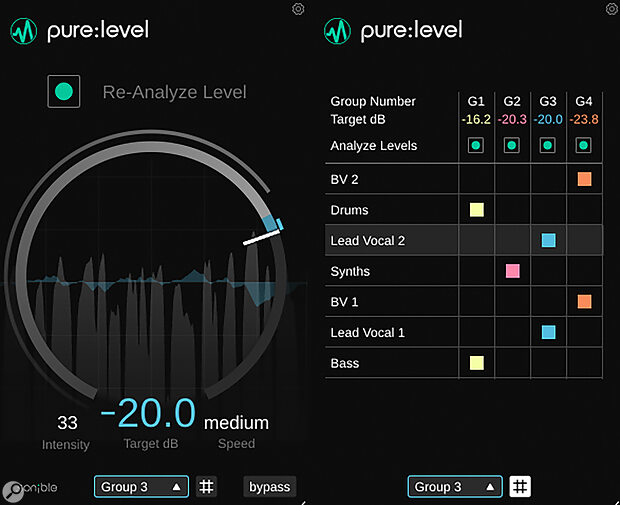Click BV 2 orange G4 assignment square
Screen dimensions: 620x505
click(584, 179)
